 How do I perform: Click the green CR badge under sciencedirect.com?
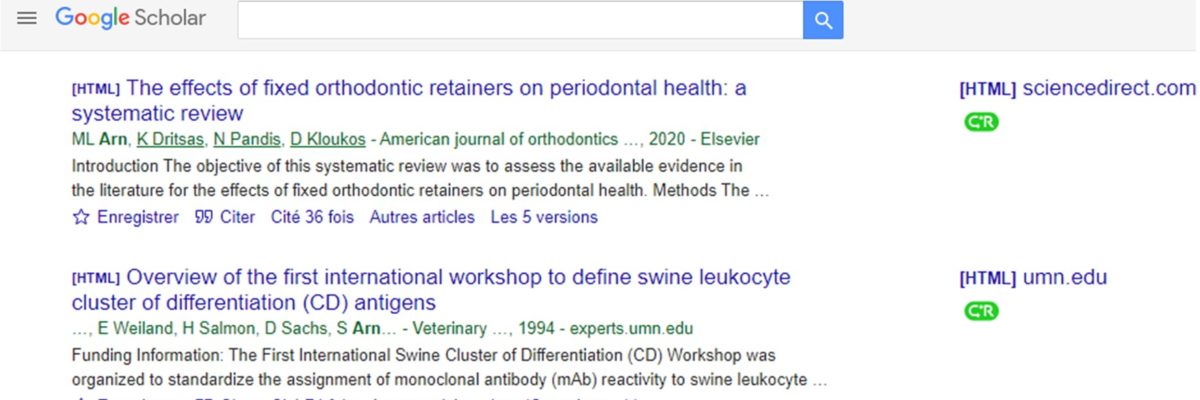(981, 122)
